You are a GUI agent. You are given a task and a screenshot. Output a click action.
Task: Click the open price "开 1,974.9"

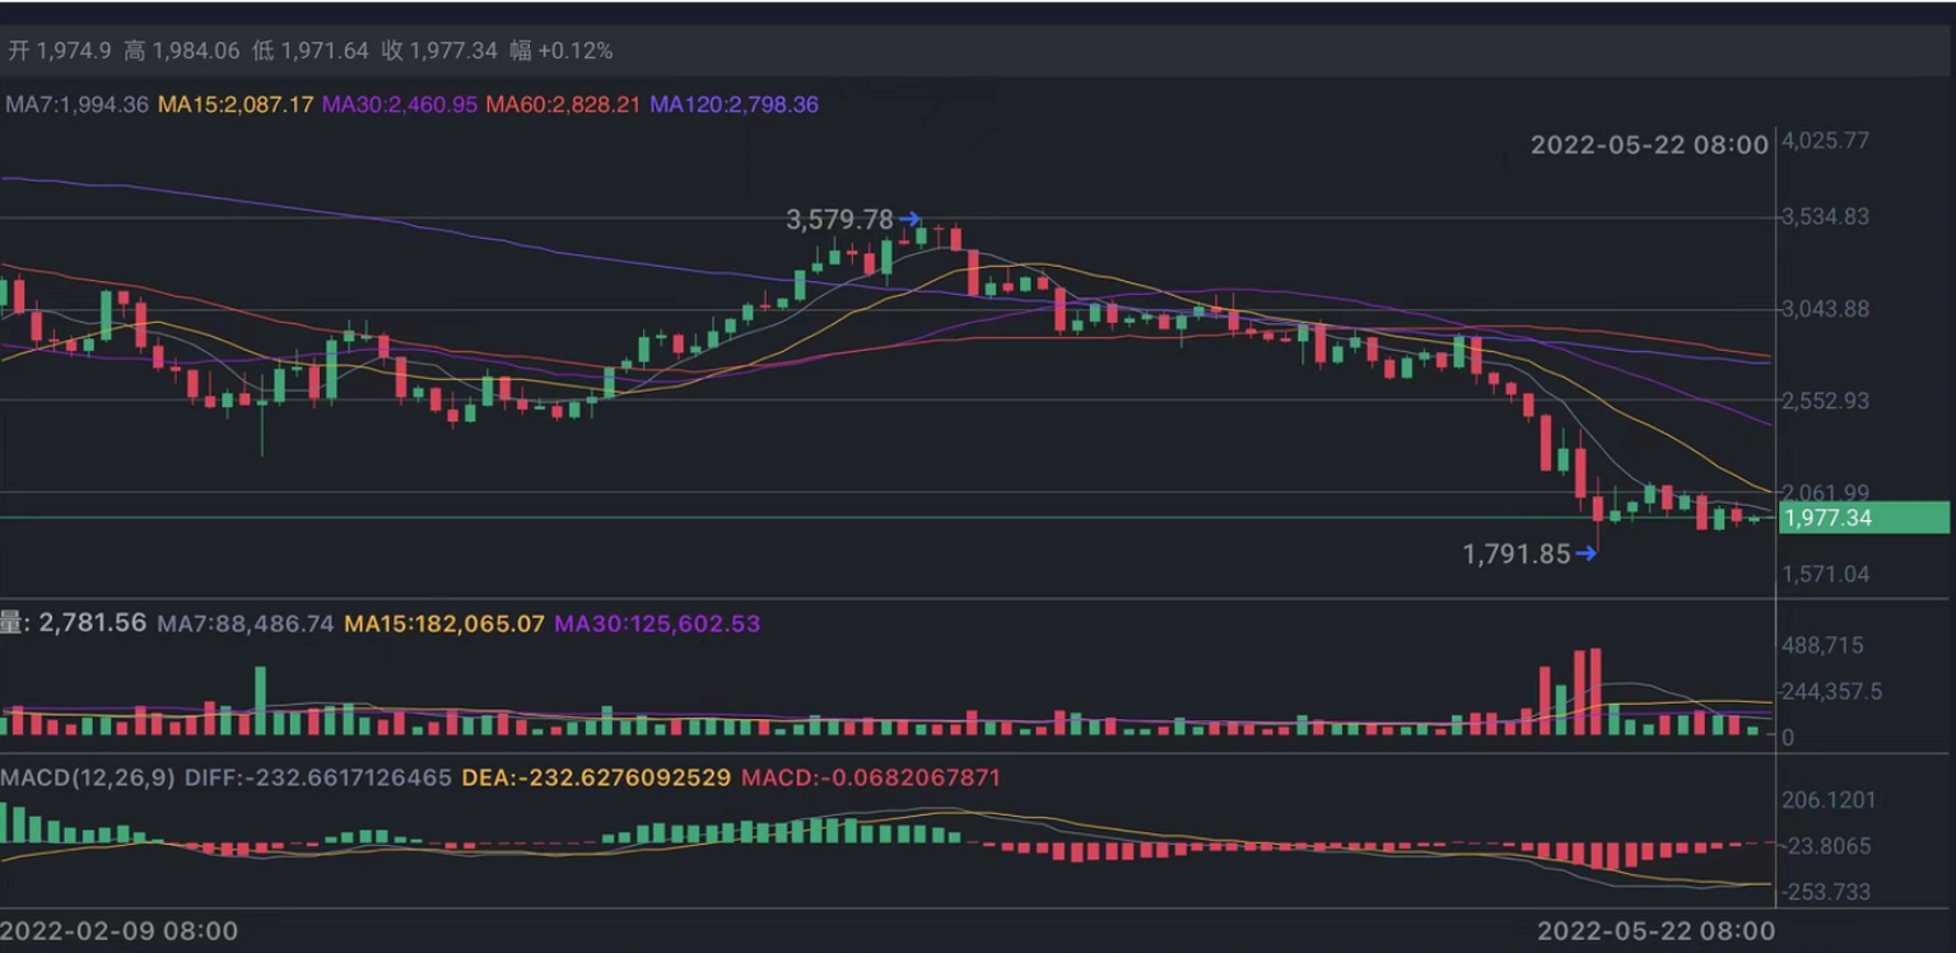(x=59, y=51)
